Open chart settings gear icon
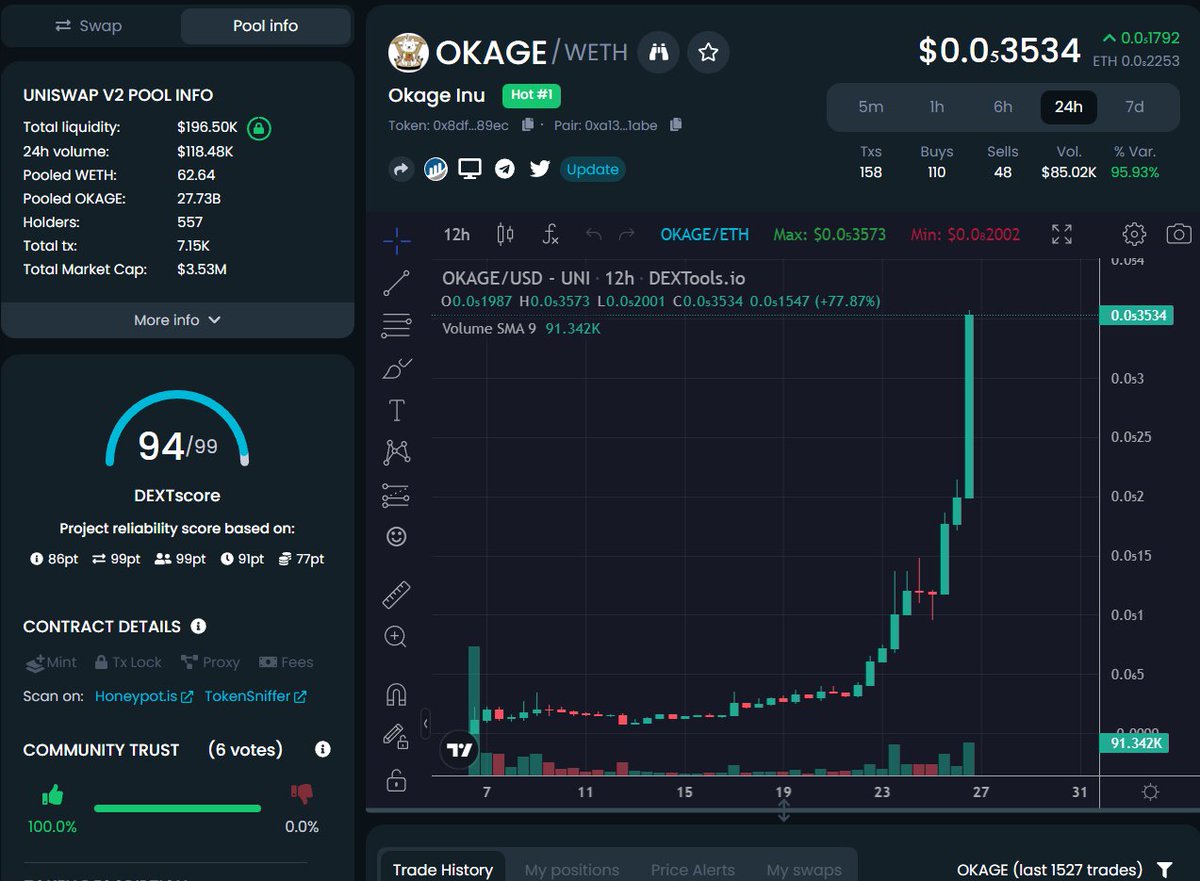The height and width of the screenshot is (881, 1200). coord(1134,234)
